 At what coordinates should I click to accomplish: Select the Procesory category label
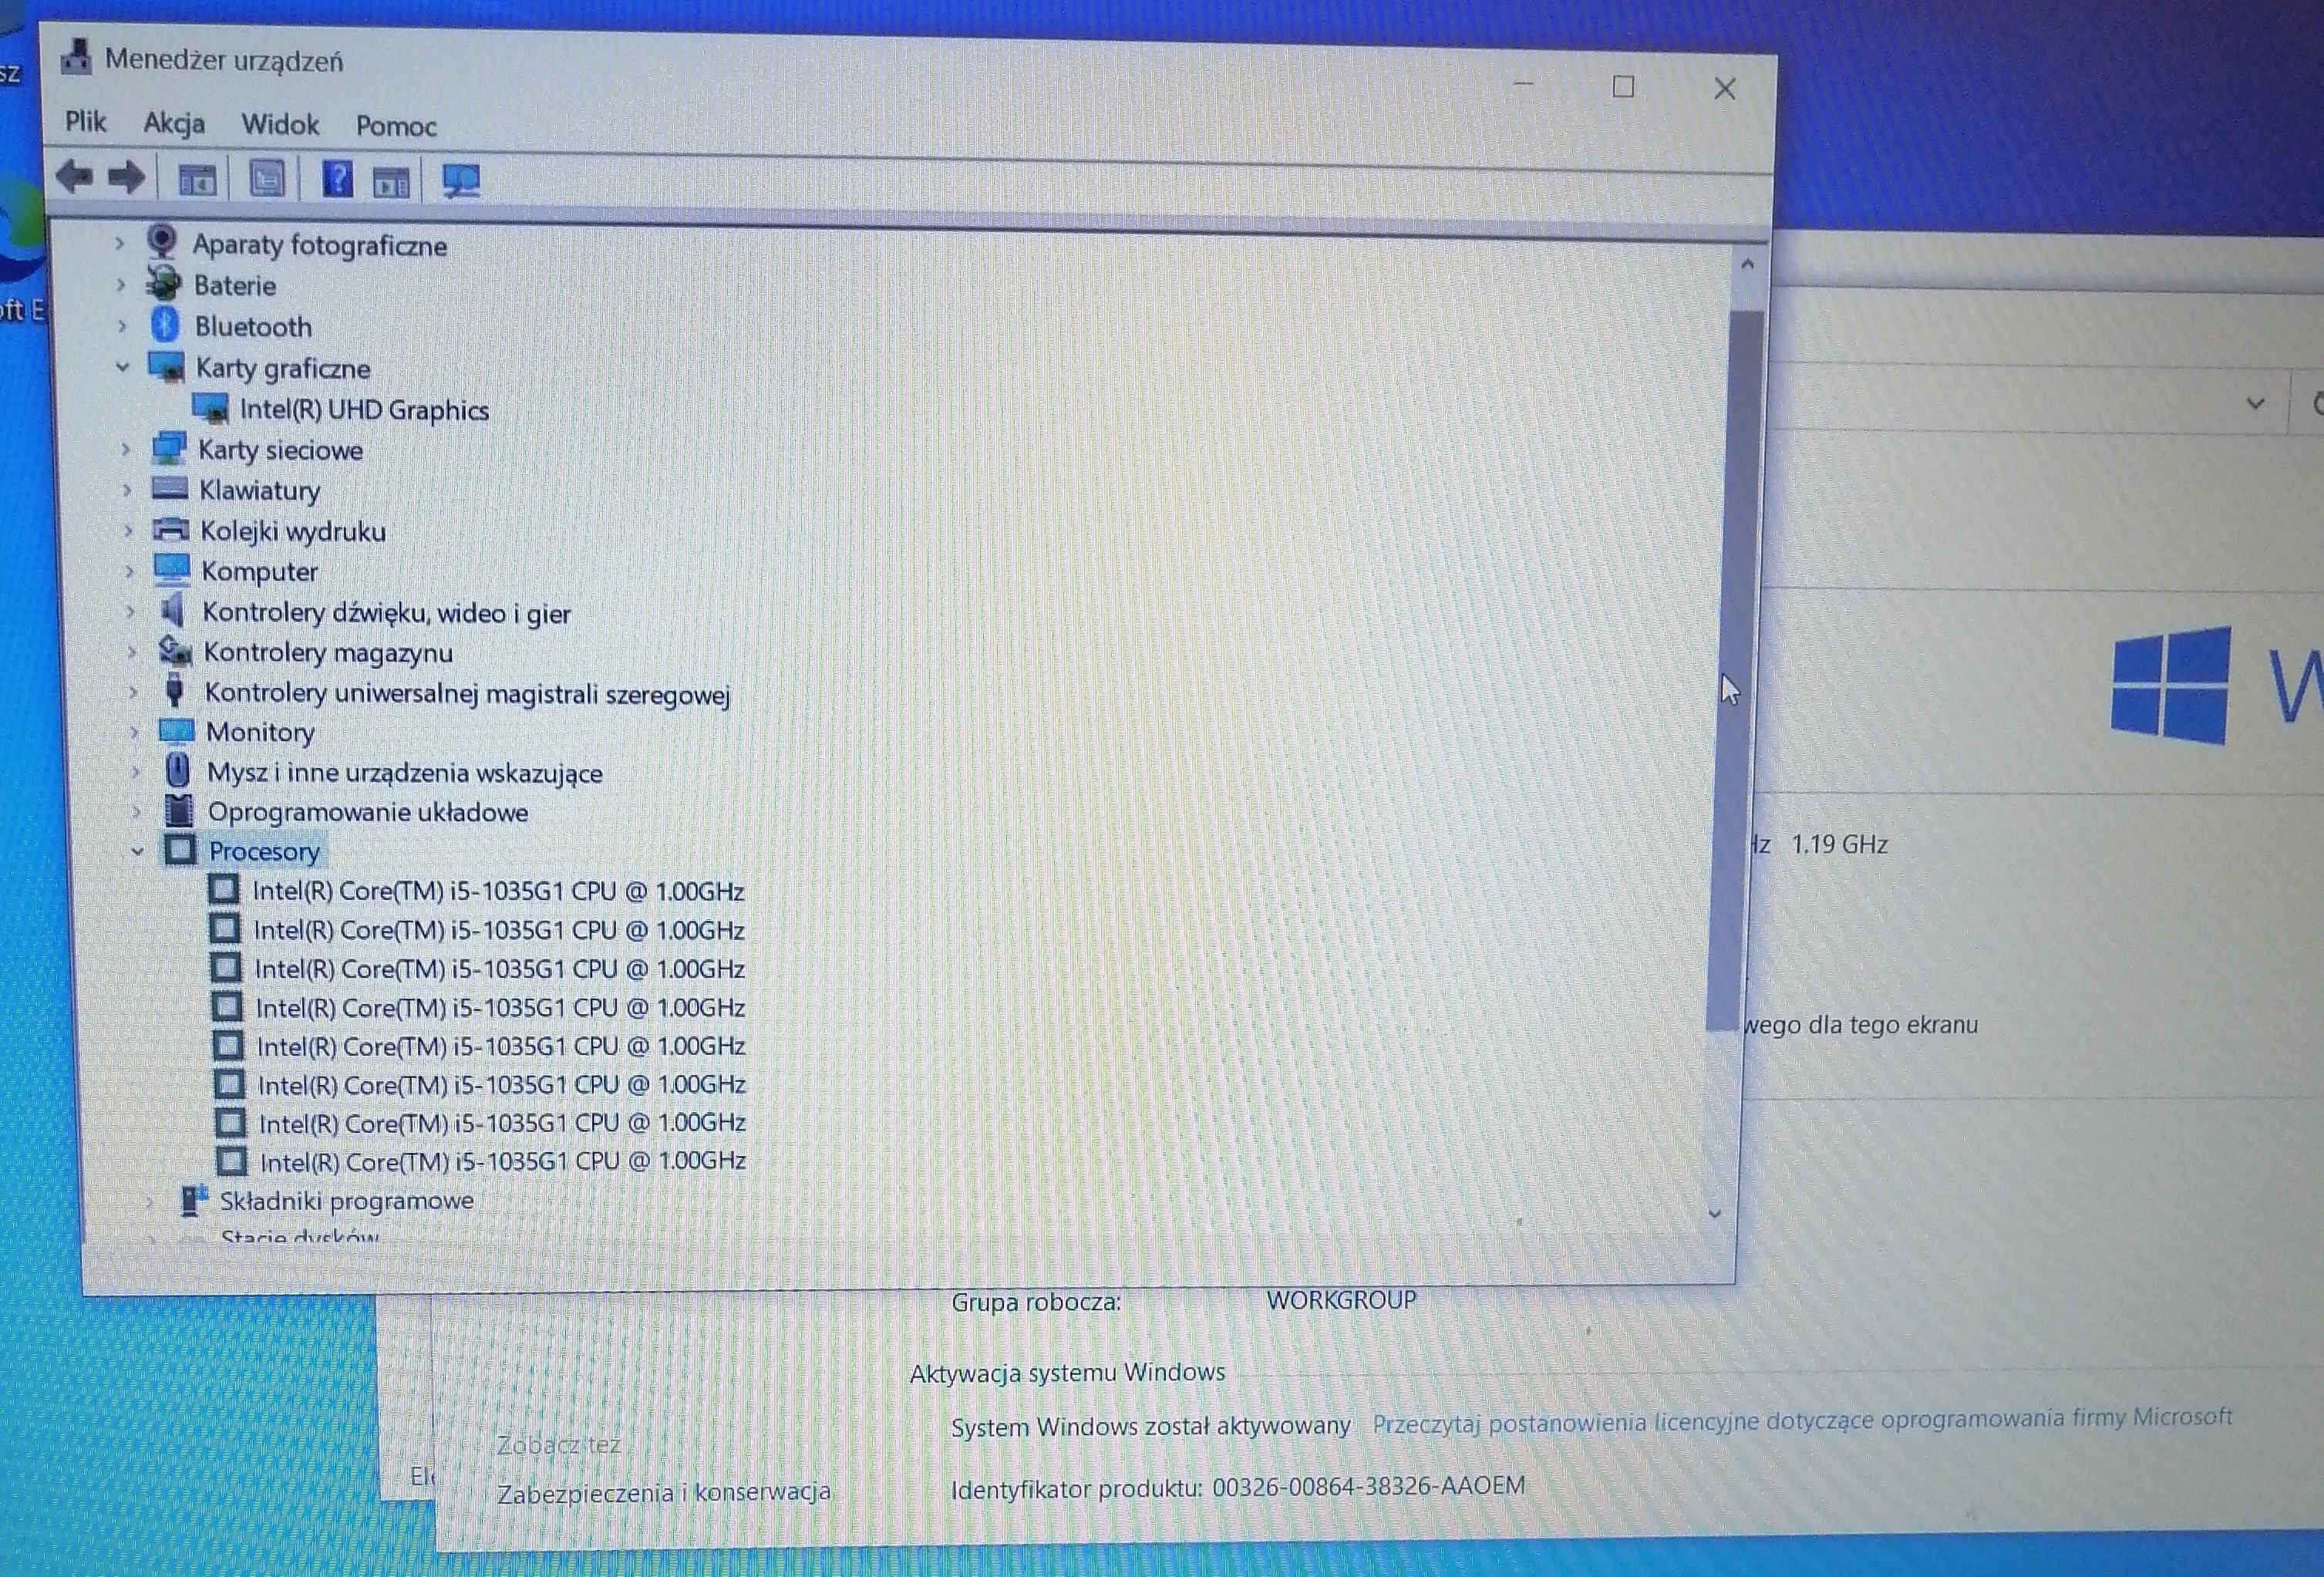[x=264, y=851]
